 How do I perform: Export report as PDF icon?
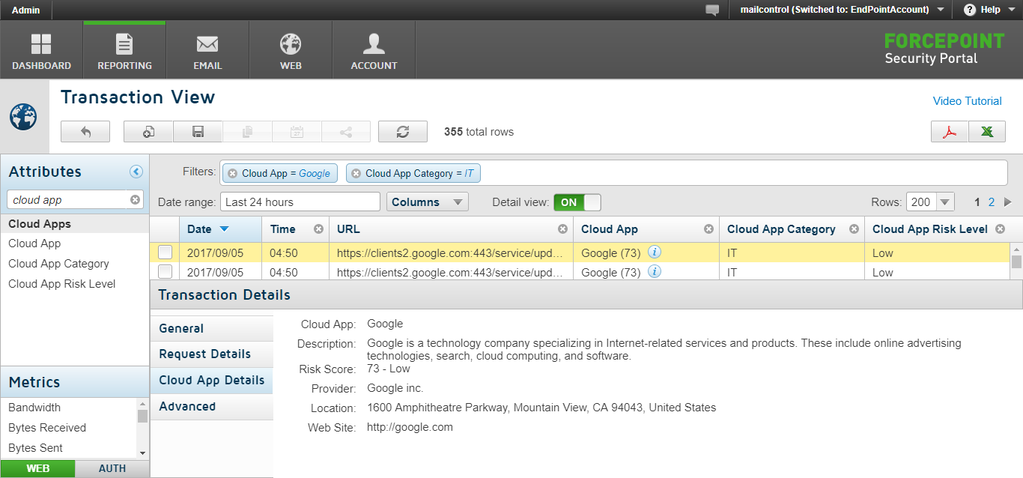tap(949, 132)
